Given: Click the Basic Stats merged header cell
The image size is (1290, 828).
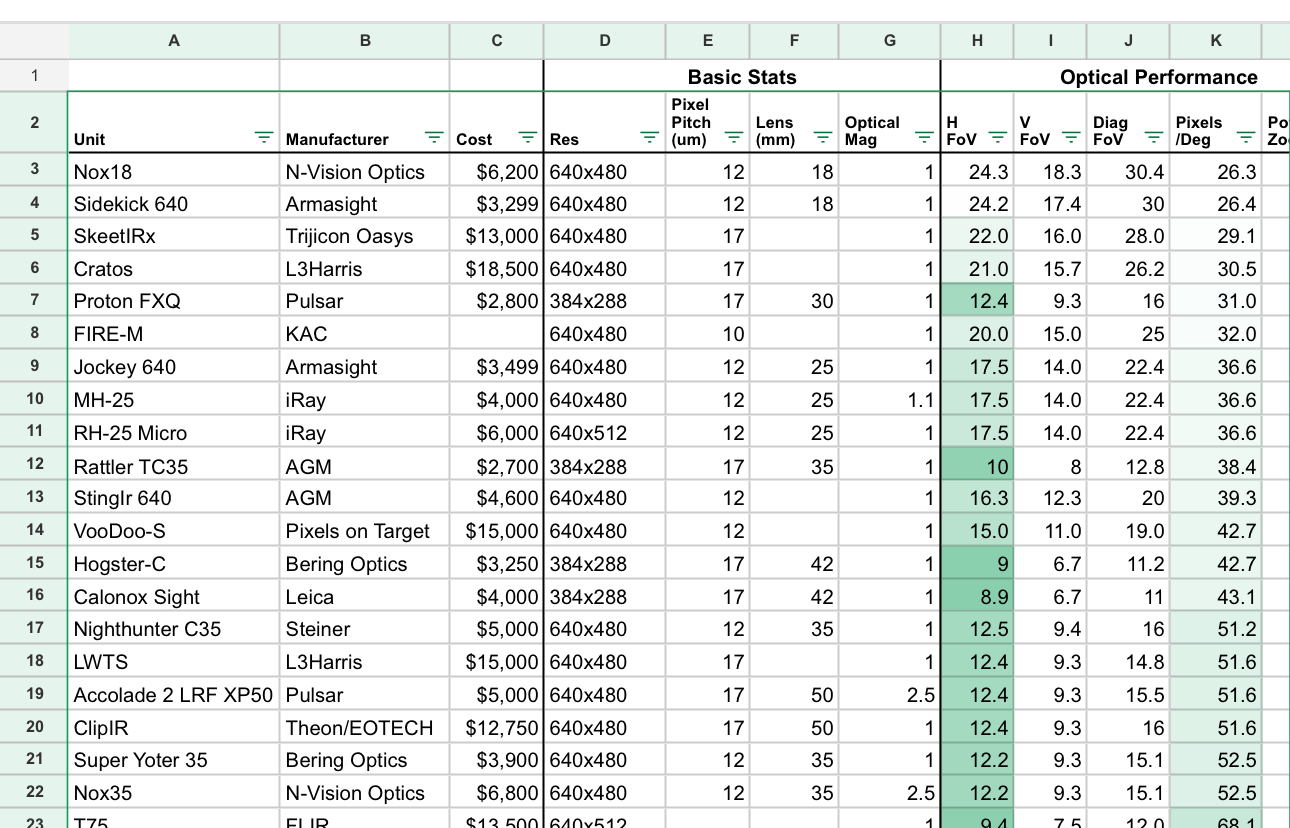Looking at the screenshot, I should (741, 77).
